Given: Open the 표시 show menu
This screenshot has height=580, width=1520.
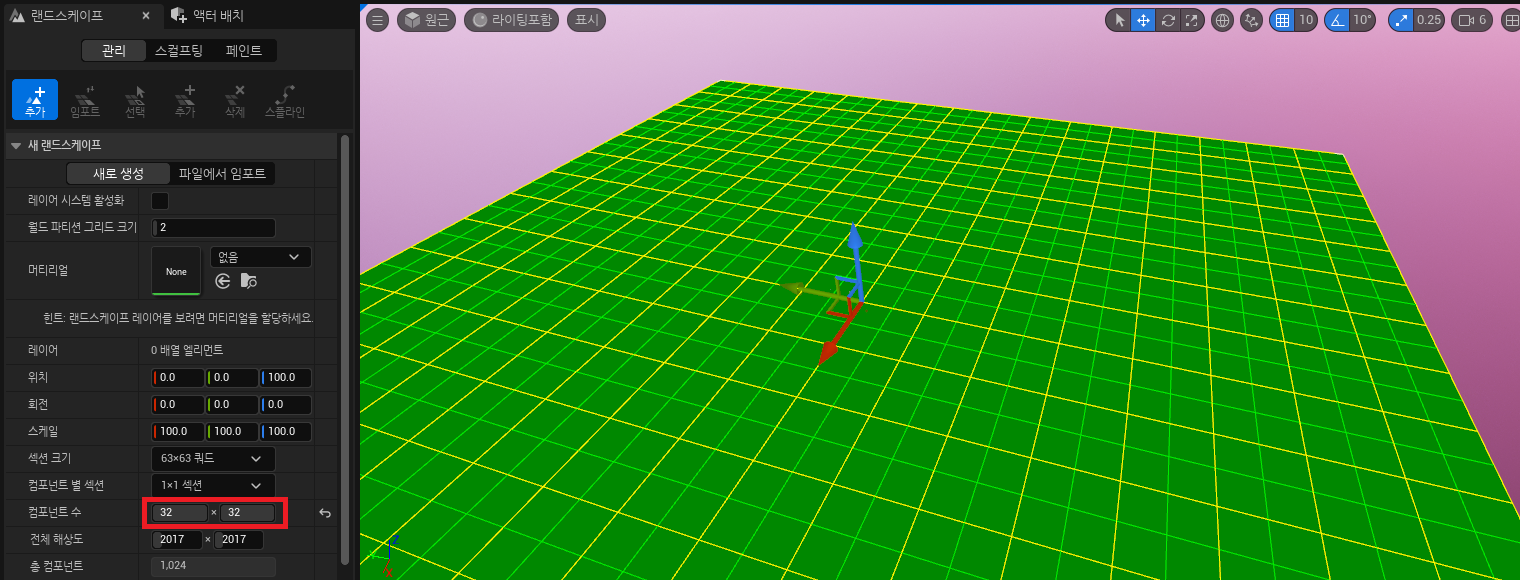Looking at the screenshot, I should tap(585, 20).
